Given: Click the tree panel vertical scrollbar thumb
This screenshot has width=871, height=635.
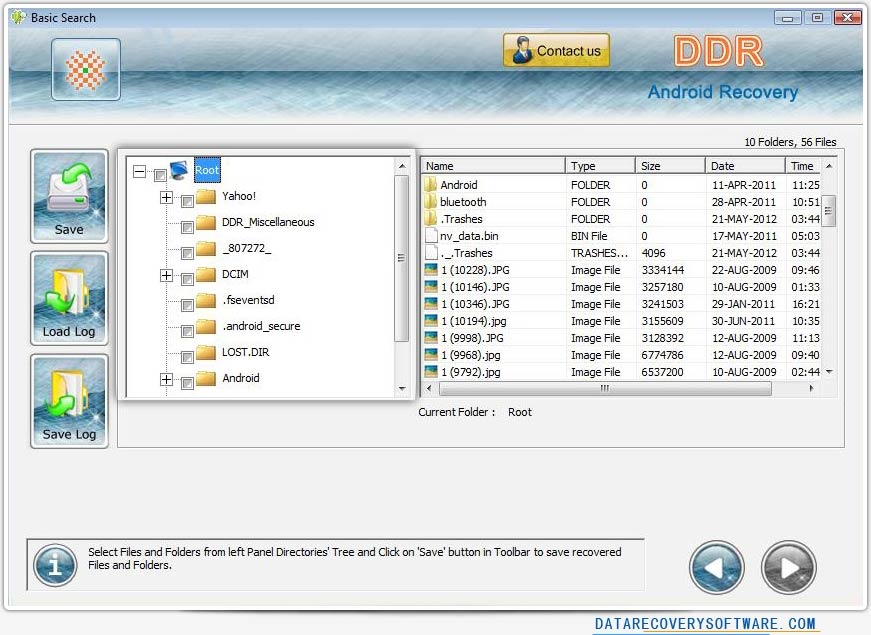Looking at the screenshot, I should click(x=402, y=258).
